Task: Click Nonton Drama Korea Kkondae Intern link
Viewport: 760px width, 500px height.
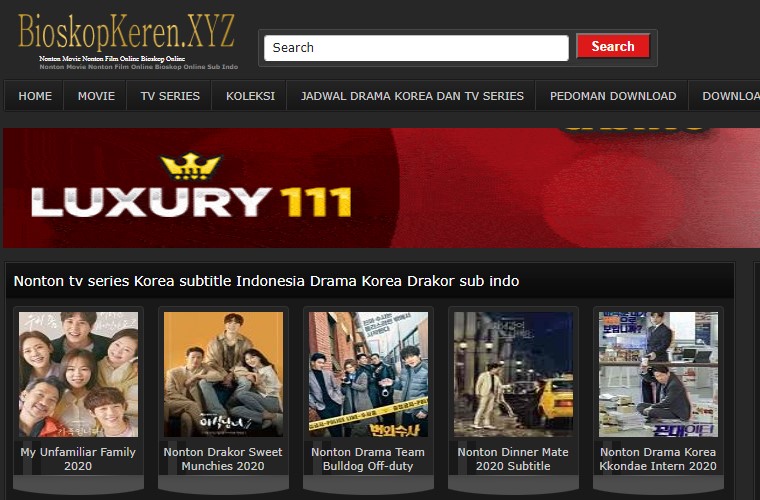Action: 658,459
